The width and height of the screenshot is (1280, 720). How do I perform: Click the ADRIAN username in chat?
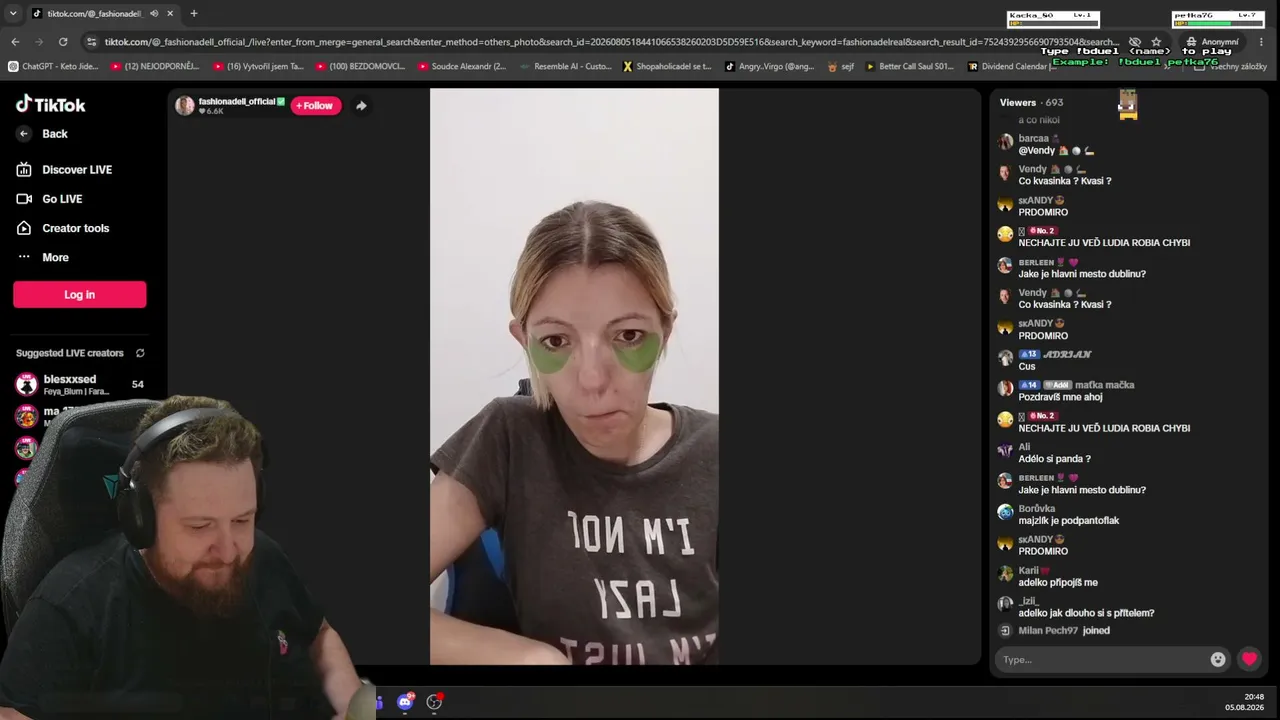1067,355
